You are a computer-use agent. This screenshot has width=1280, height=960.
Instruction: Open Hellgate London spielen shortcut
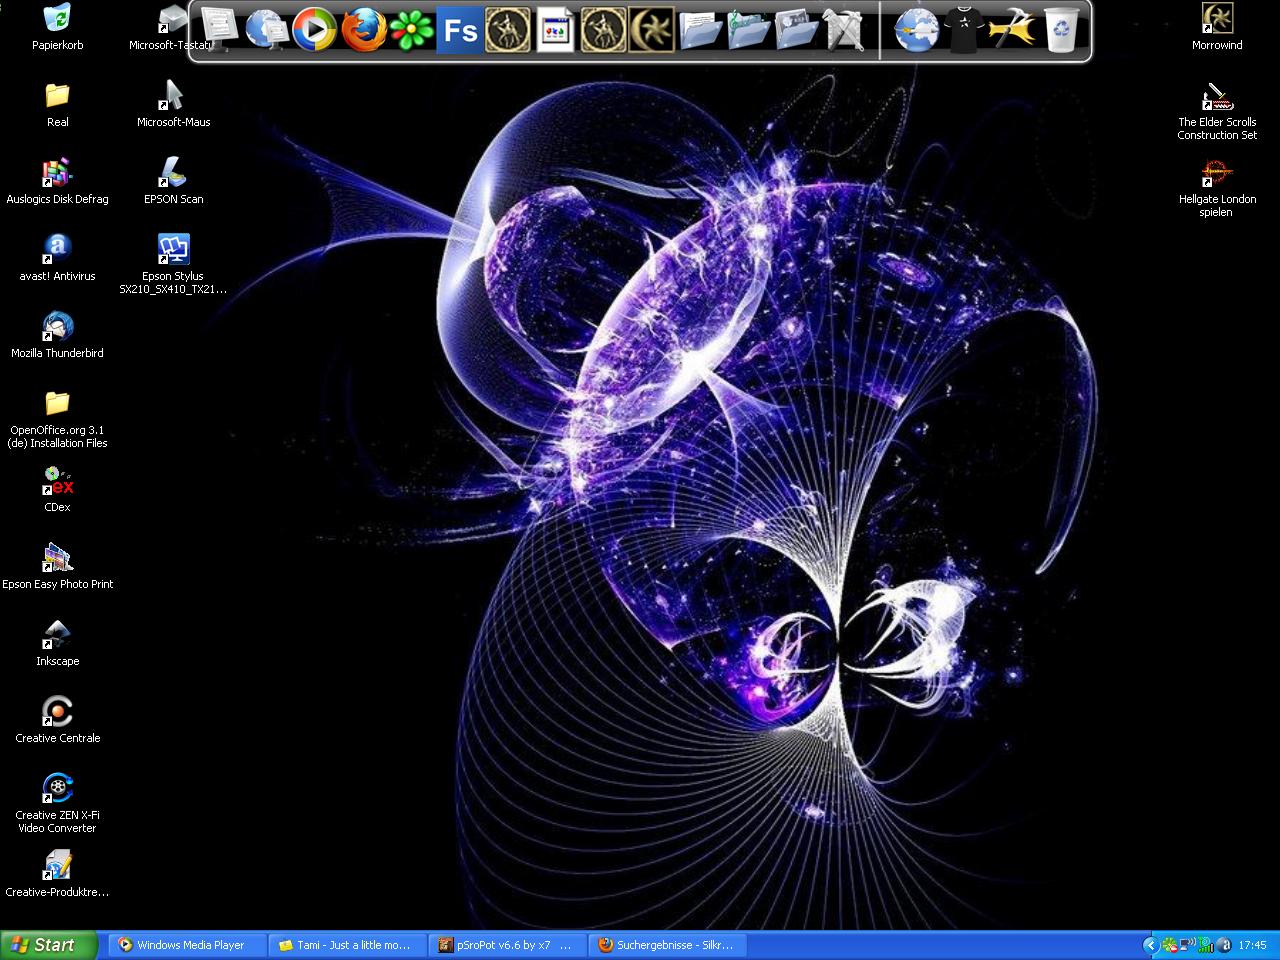1217,174
